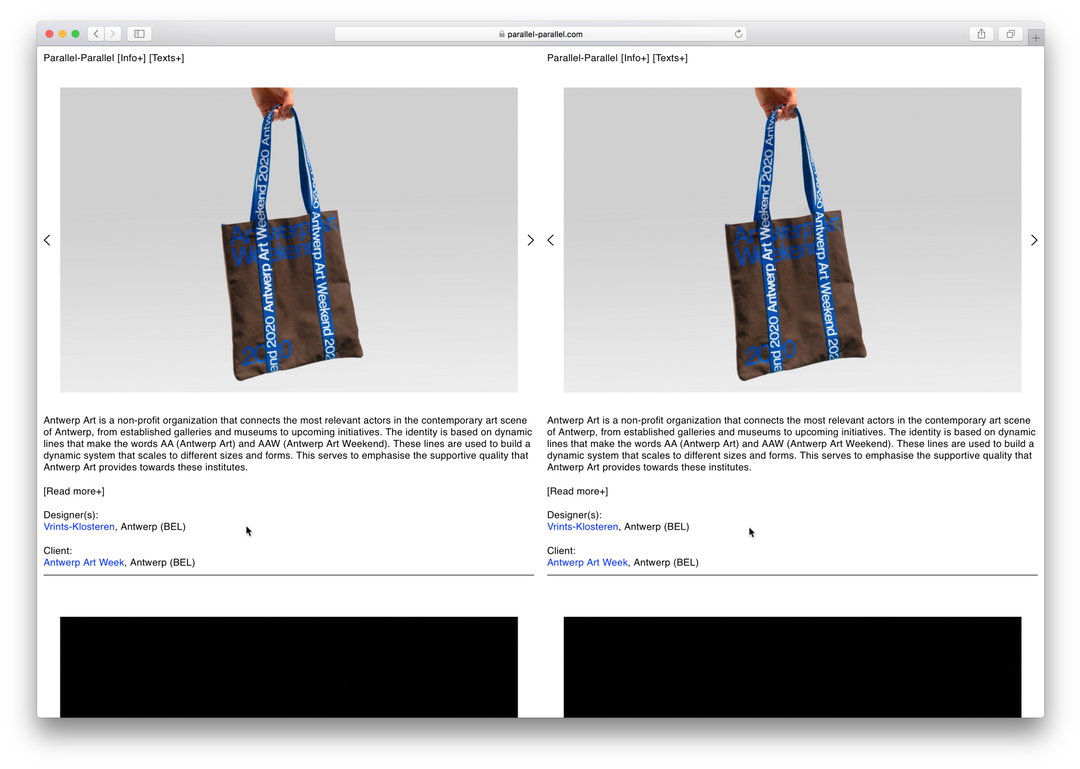The image size is (1080, 769).
Task: Expand [Info+] in the right panel header
Action: click(x=635, y=58)
